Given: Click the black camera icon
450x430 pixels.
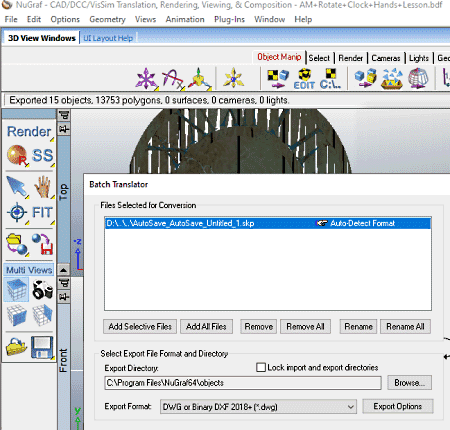Looking at the screenshot, I should coord(43,289).
